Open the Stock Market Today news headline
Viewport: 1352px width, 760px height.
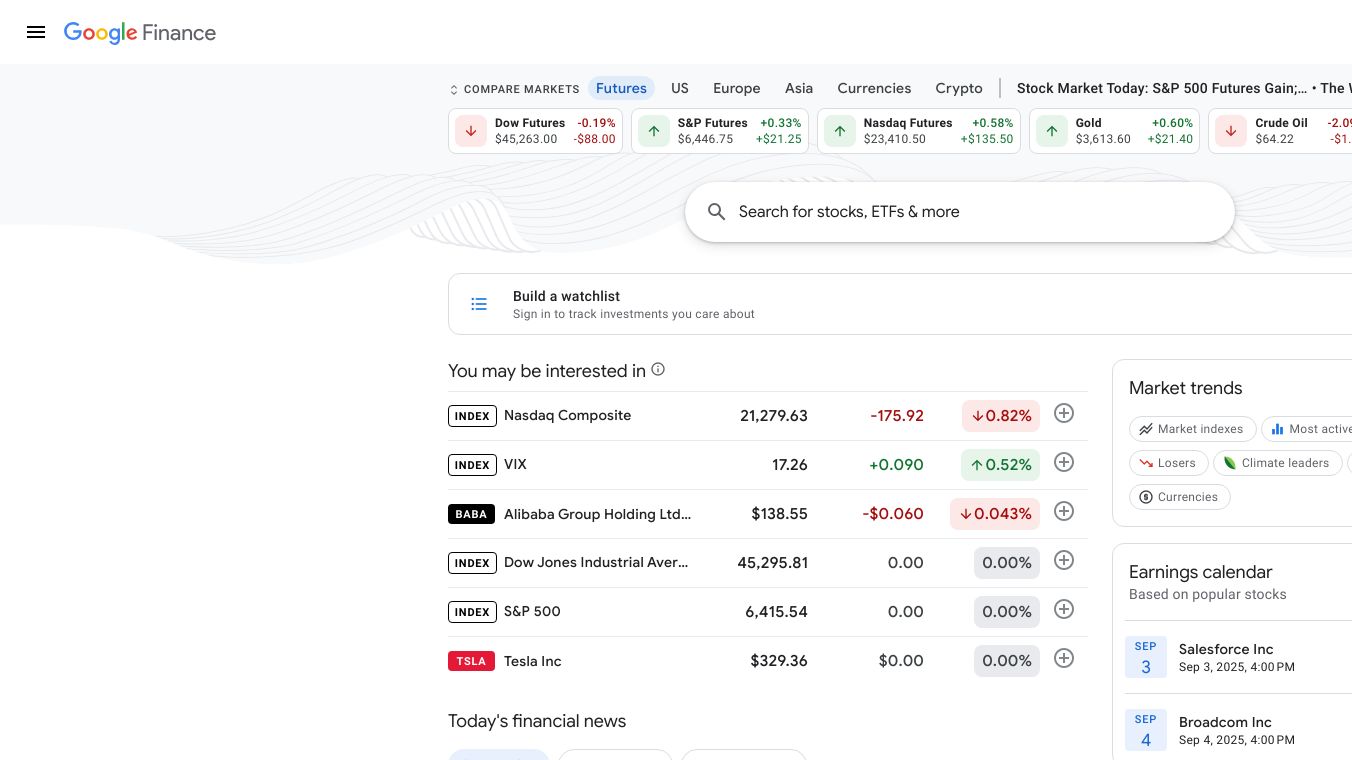pyautogui.click(x=1161, y=88)
